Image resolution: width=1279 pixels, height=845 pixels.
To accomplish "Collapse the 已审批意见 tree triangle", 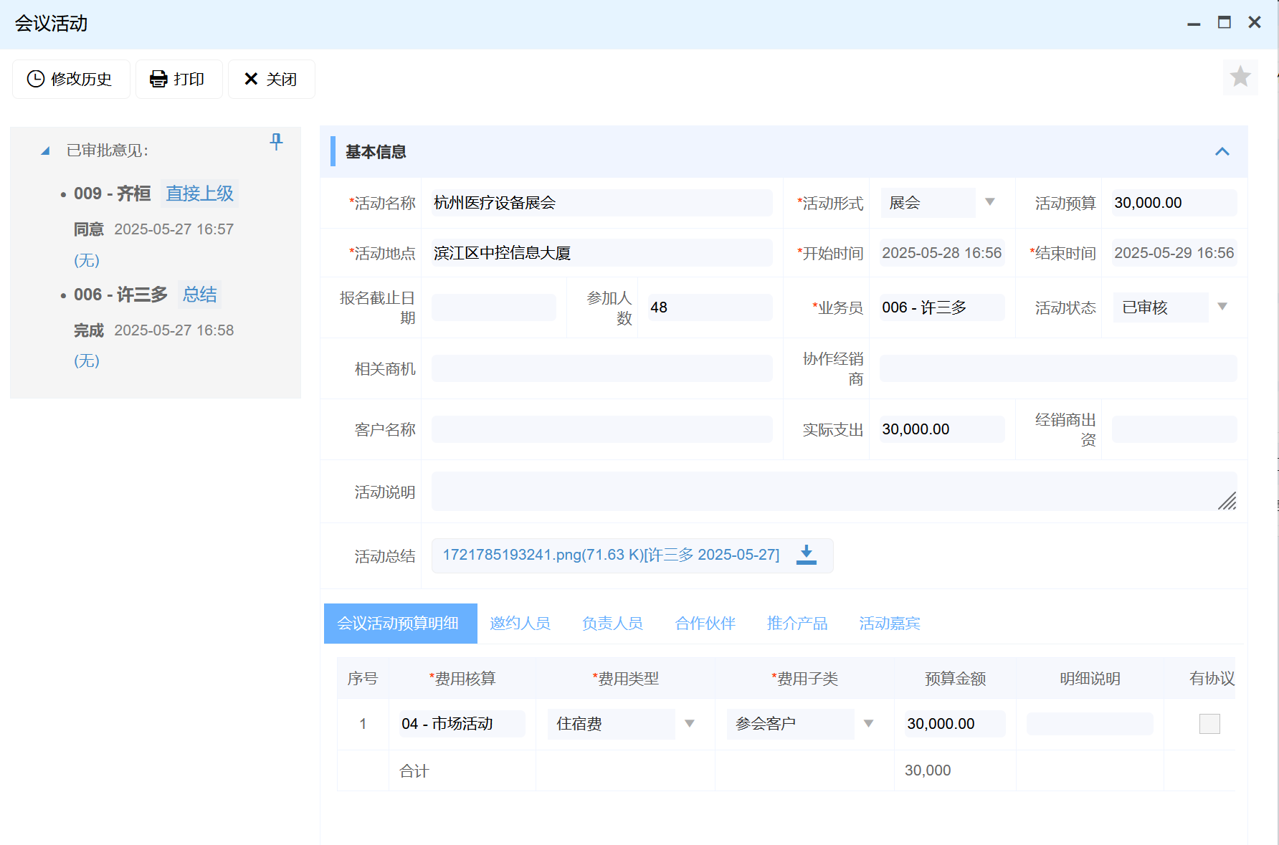I will pyautogui.click(x=45, y=151).
